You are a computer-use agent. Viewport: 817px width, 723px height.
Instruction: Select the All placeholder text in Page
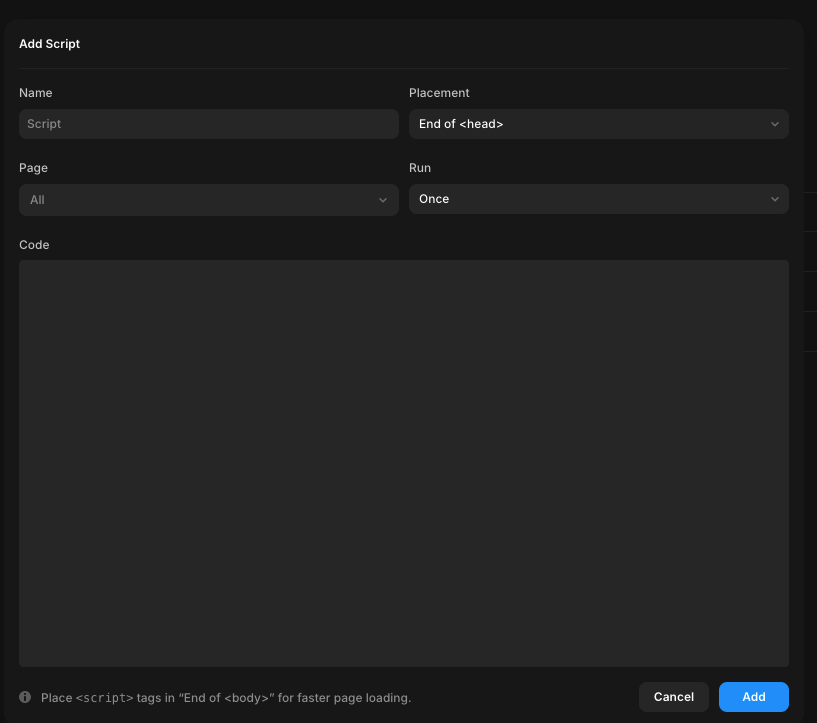tap(37, 200)
